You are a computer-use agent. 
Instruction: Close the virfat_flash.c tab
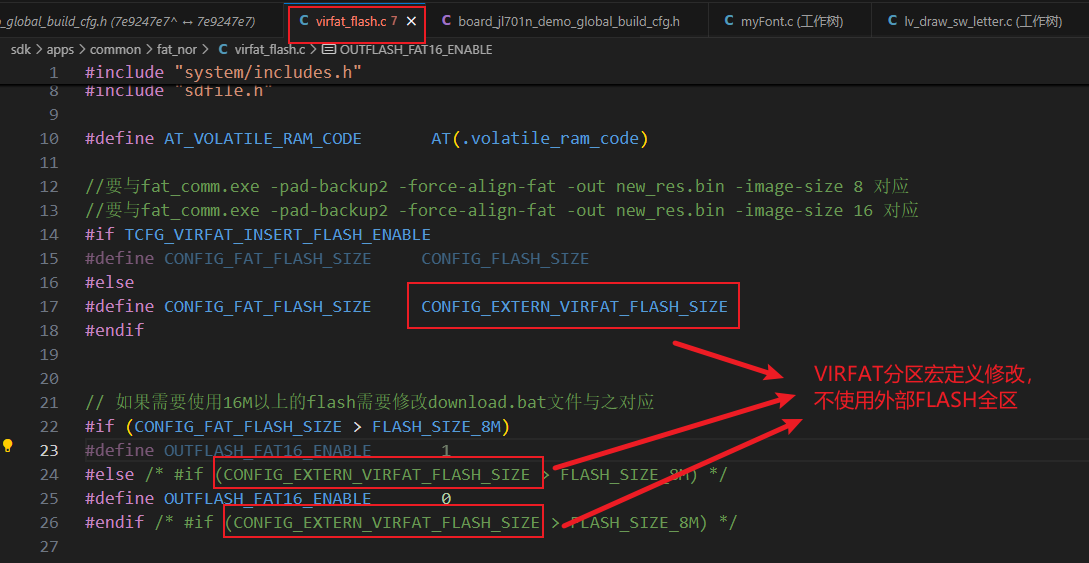point(411,22)
